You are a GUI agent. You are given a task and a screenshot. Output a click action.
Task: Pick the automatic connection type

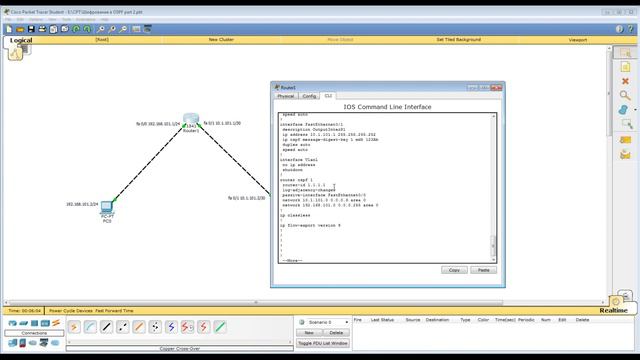74,327
